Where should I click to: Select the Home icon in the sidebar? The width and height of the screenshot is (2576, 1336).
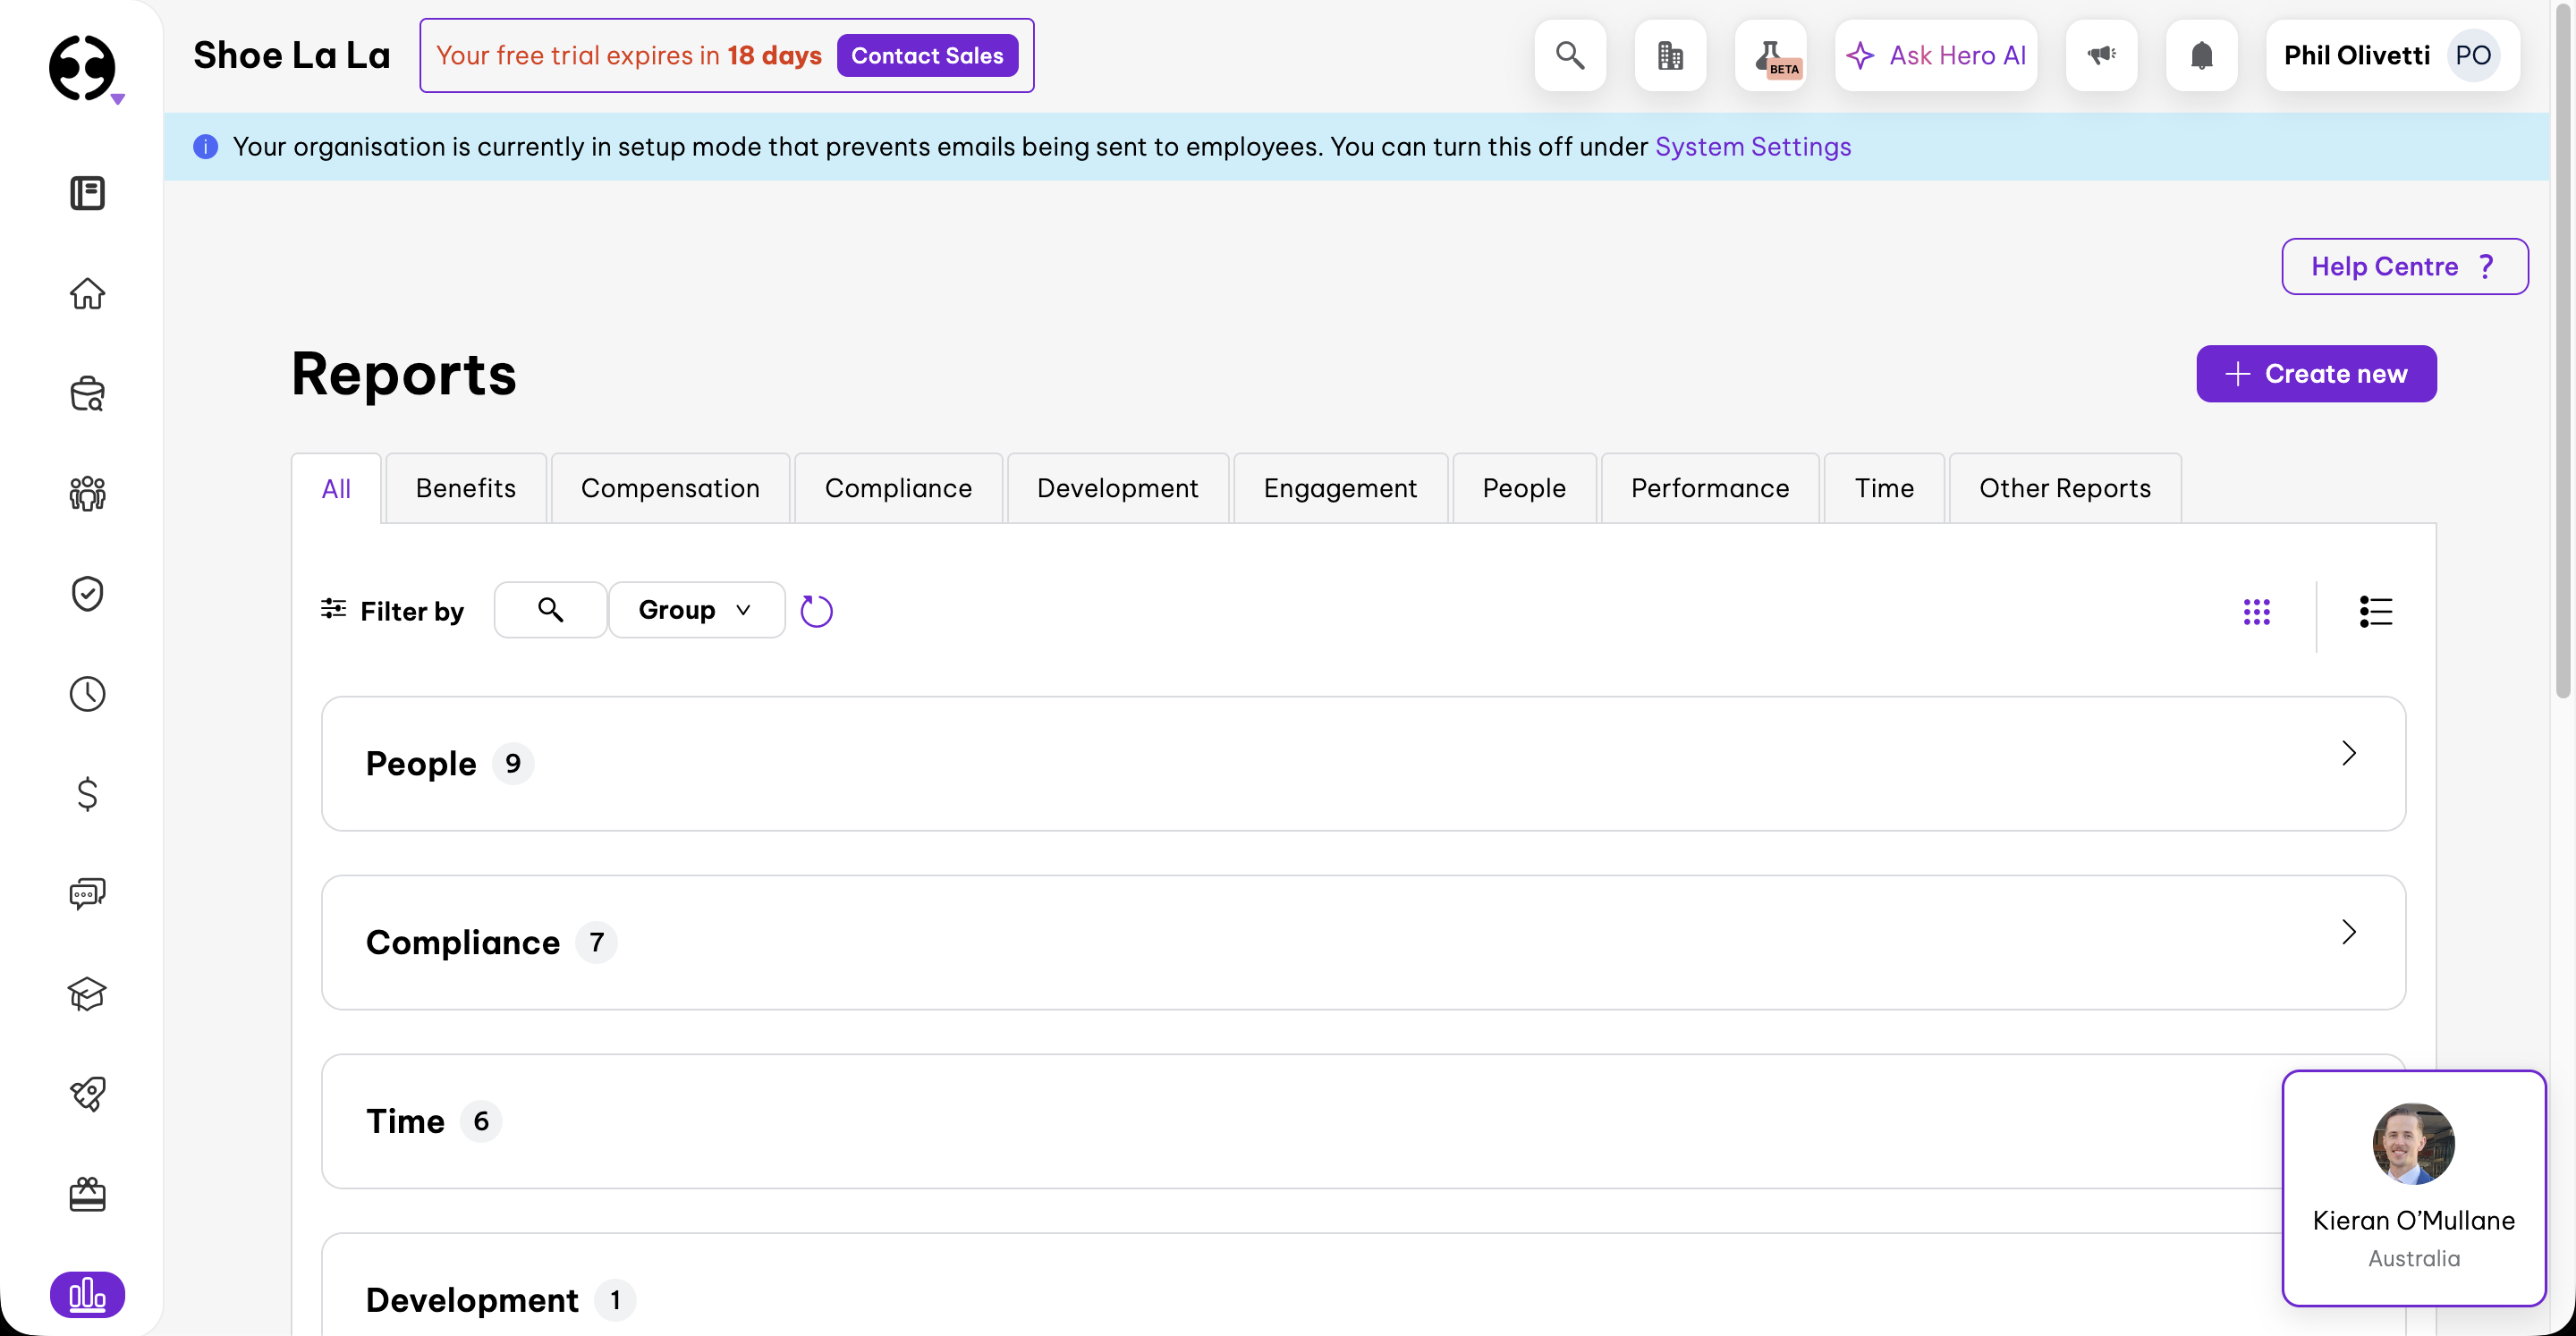click(x=87, y=294)
